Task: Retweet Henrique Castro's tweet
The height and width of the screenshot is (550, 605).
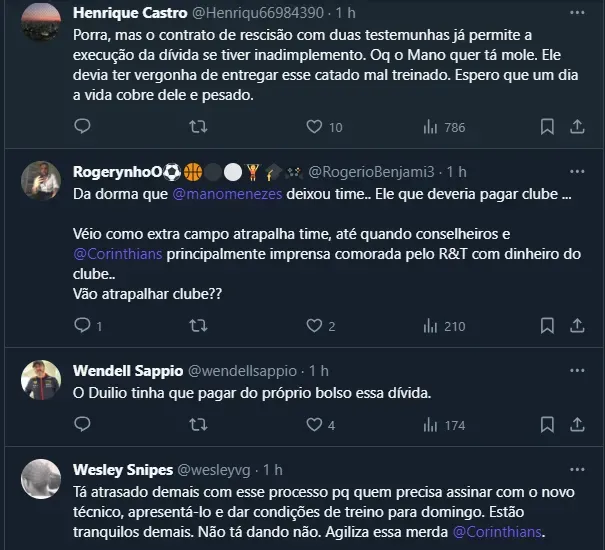Action: (199, 127)
